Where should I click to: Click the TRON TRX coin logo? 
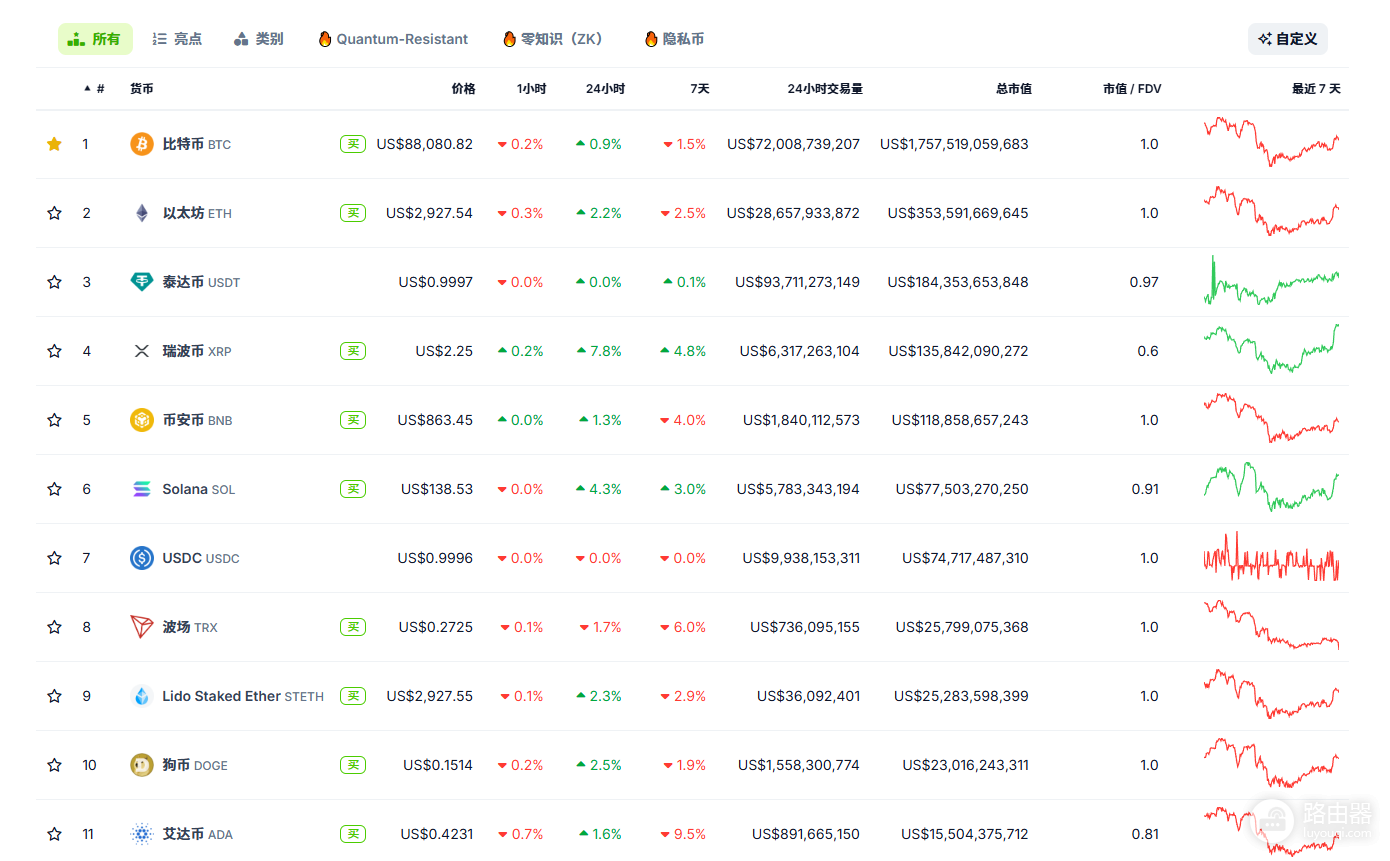tap(142, 627)
